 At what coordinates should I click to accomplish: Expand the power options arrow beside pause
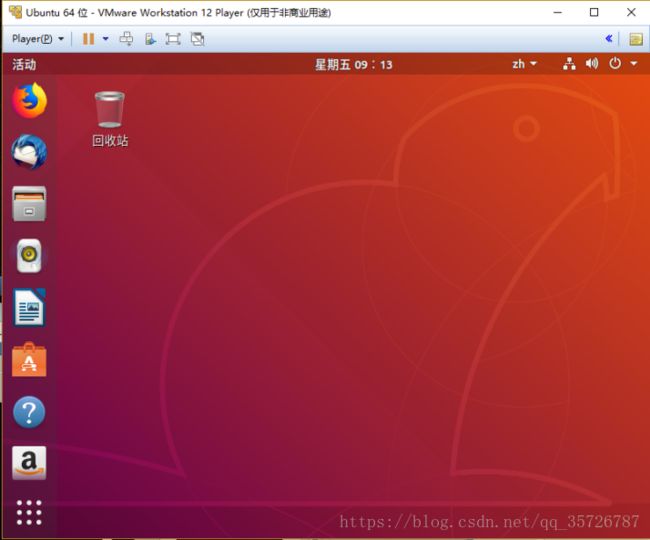coord(105,39)
